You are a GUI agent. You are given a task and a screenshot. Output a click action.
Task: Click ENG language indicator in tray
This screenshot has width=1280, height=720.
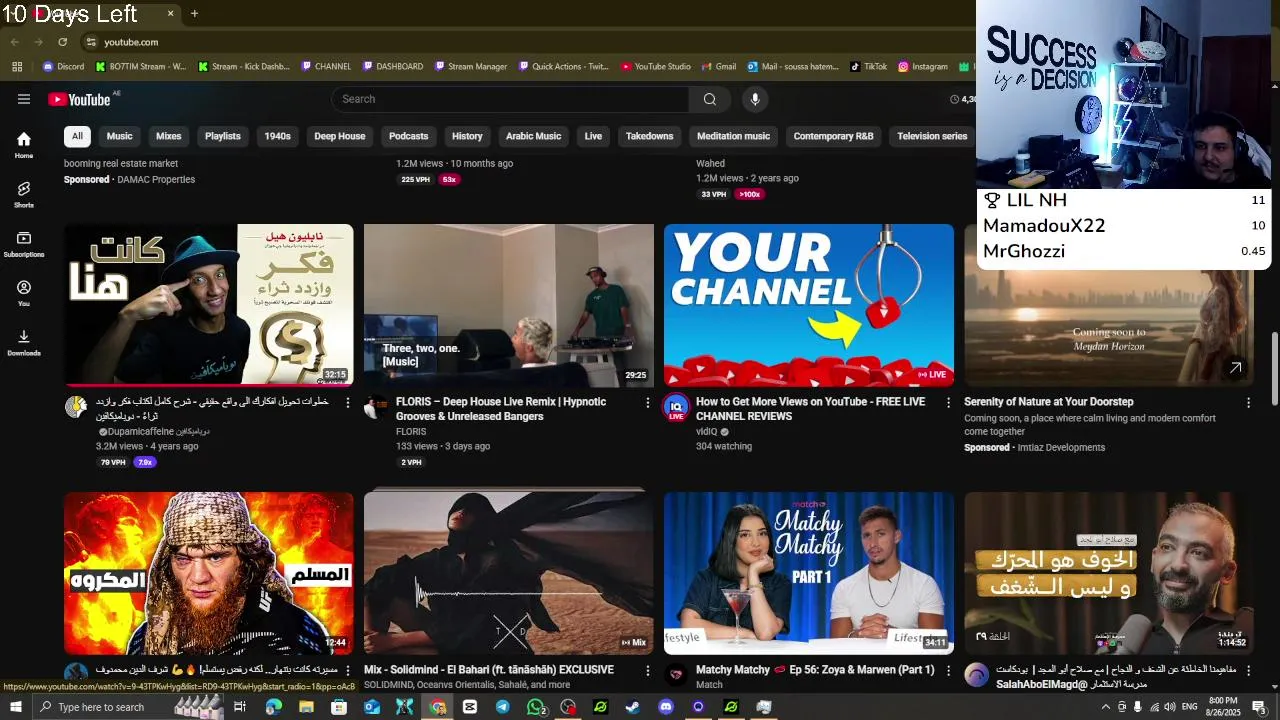click(x=1190, y=707)
